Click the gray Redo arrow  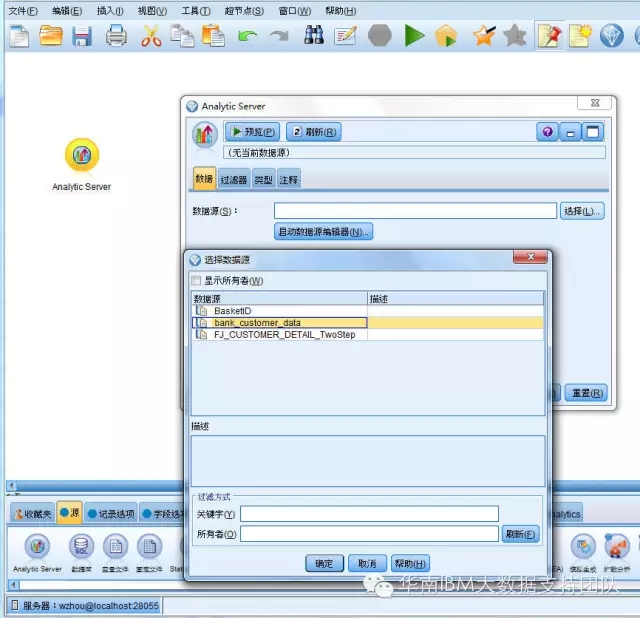(279, 36)
